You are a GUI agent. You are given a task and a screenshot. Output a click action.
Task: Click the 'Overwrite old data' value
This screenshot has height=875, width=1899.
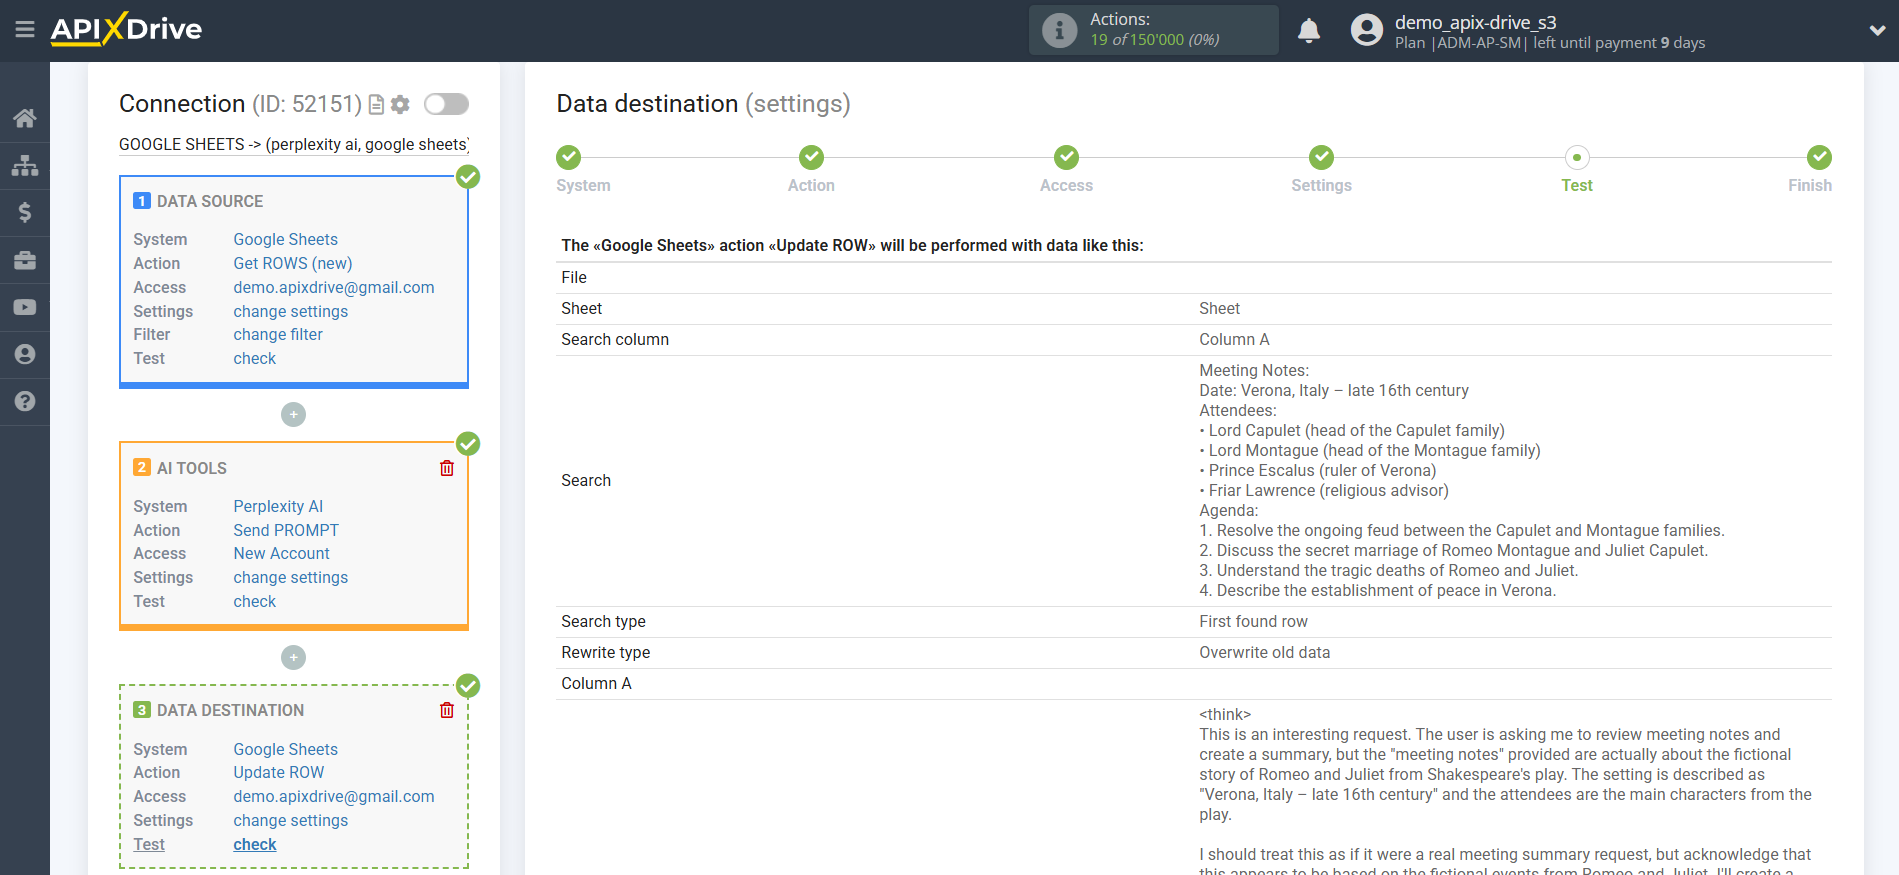click(1264, 652)
